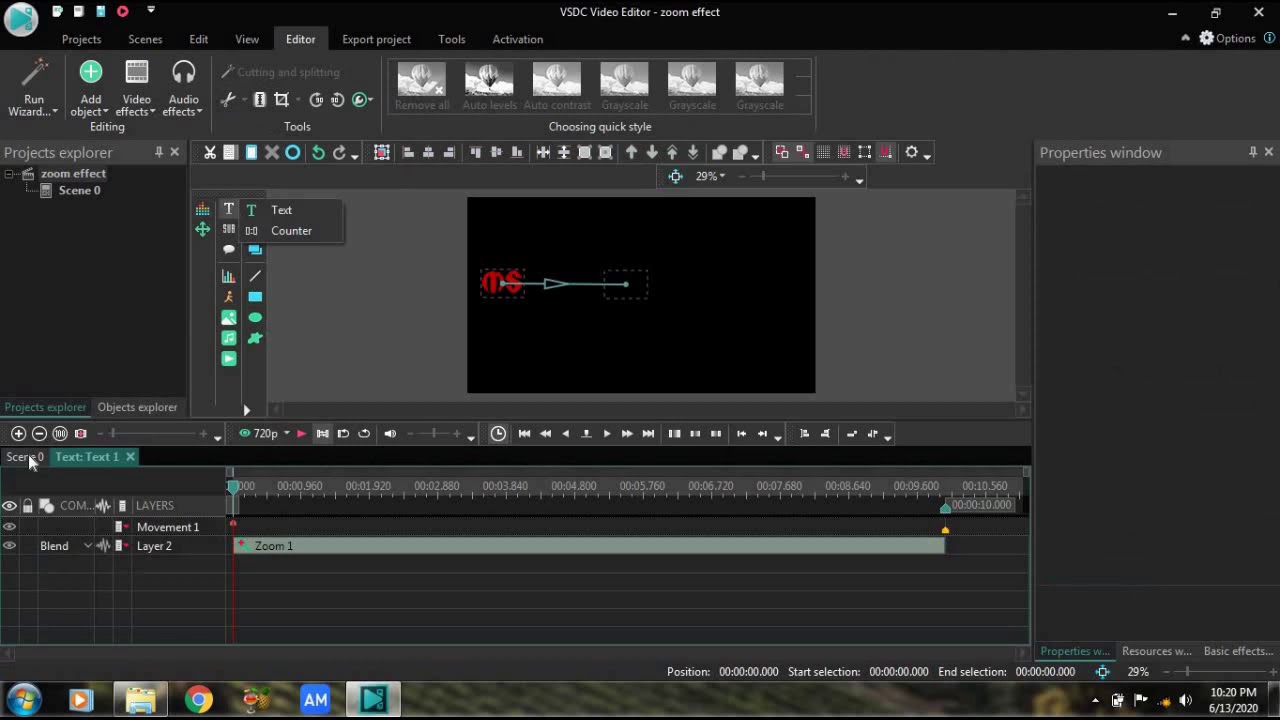
Task: Select the Chart tool icon
Action: tap(228, 276)
